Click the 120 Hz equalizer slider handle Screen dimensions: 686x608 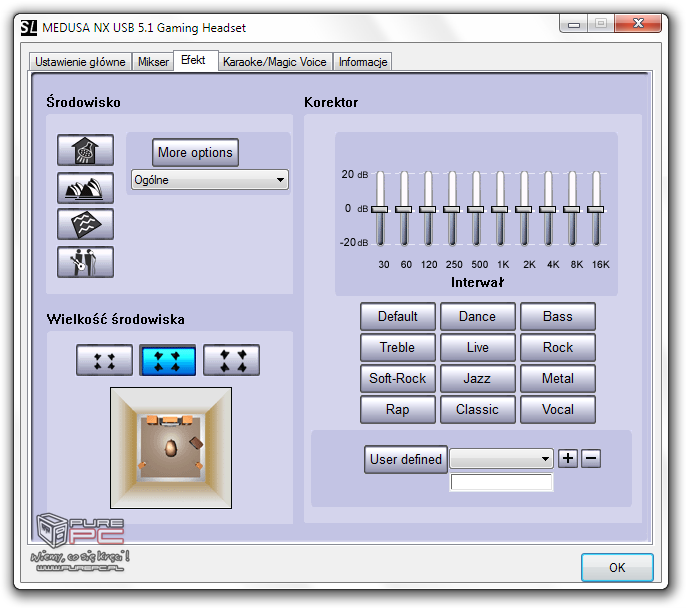coord(427,209)
